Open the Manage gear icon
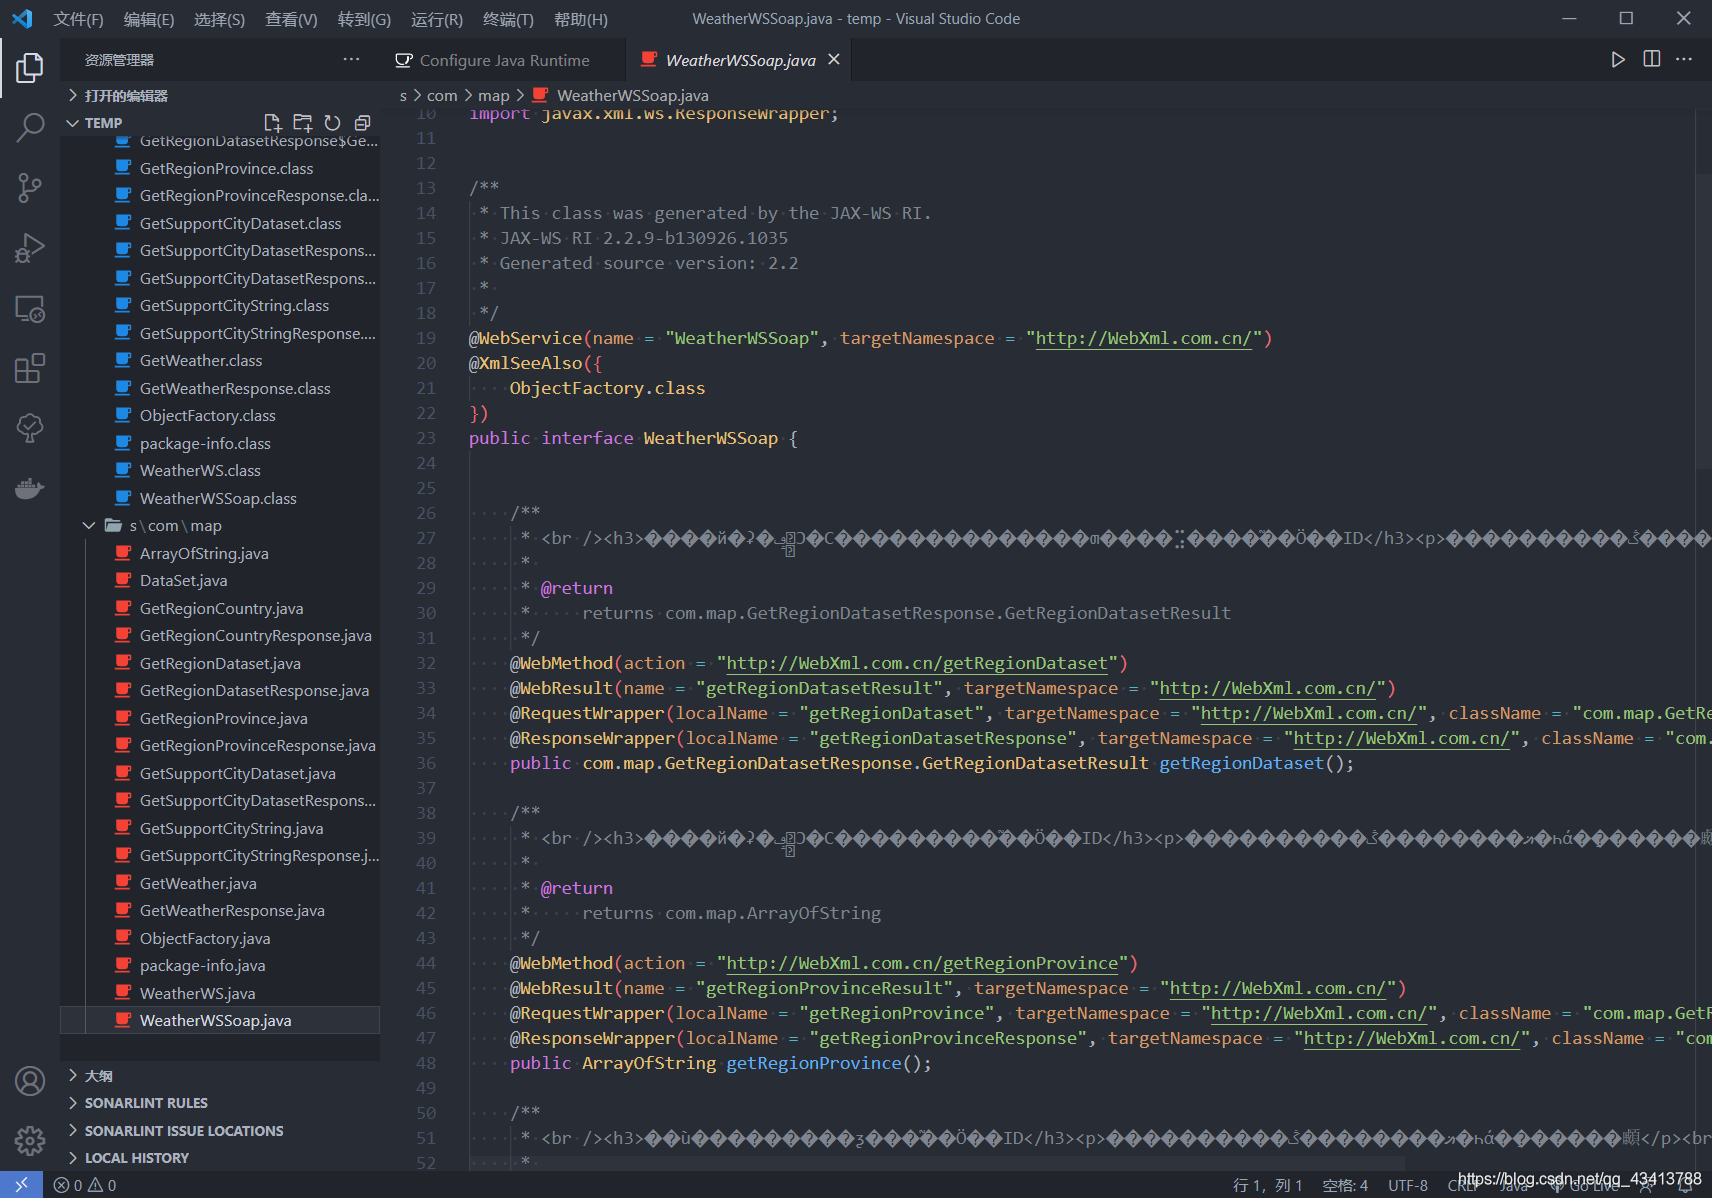Viewport: 1712px width, 1198px height. (x=30, y=1140)
